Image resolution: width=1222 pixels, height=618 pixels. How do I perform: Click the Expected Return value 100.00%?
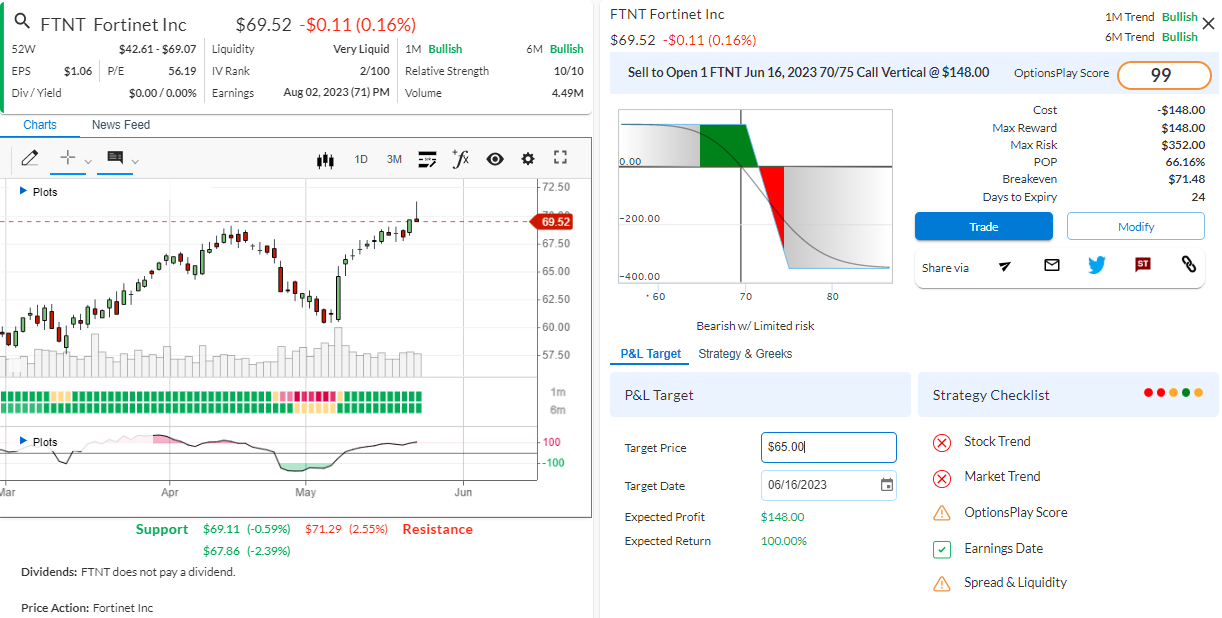tap(783, 541)
